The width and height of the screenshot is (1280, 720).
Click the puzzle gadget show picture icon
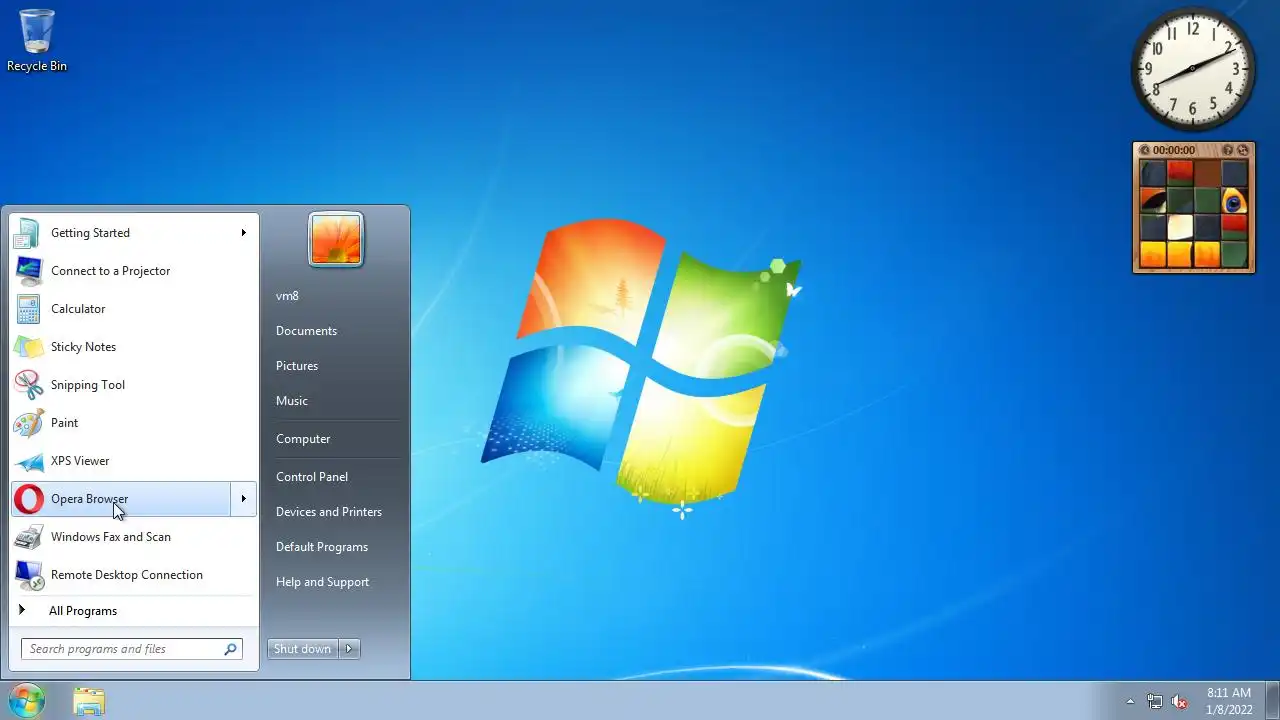click(1227, 150)
